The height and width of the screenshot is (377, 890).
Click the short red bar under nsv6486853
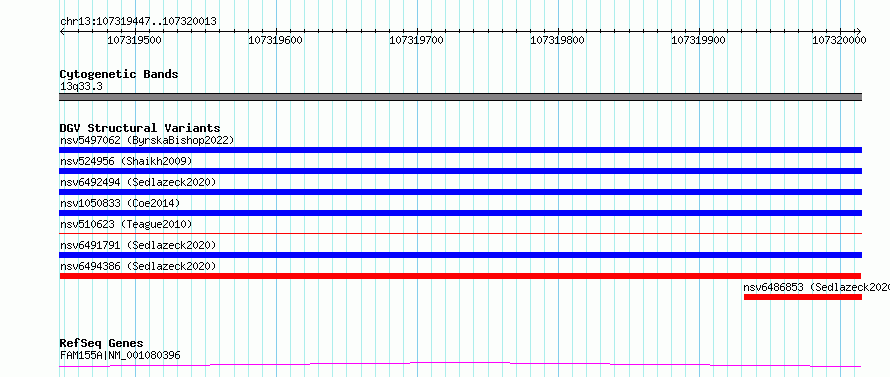coord(803,297)
